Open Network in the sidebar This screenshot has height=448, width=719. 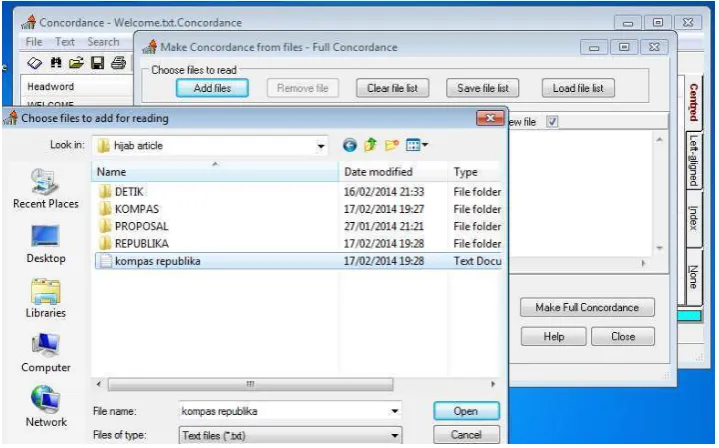pos(45,407)
